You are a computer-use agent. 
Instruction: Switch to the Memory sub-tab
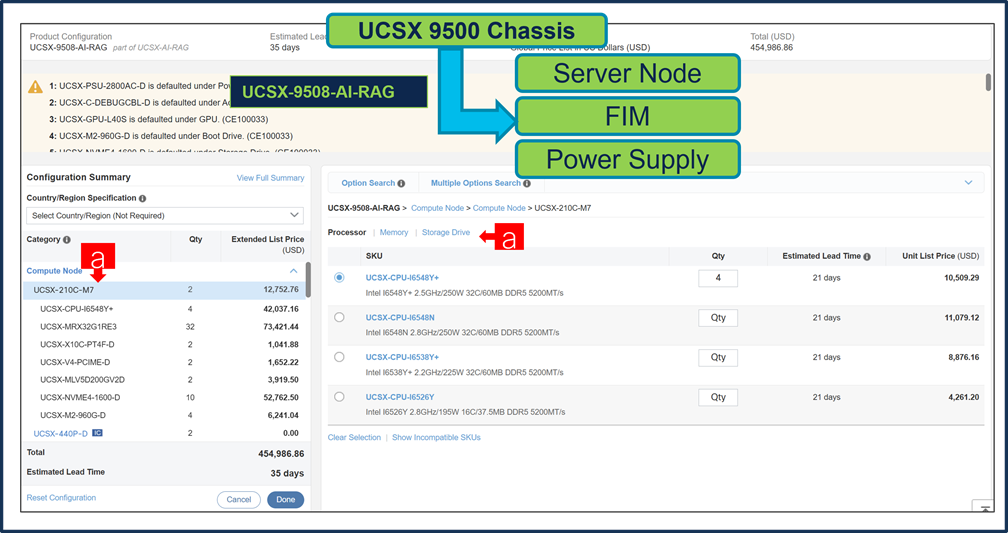pyautogui.click(x=394, y=233)
